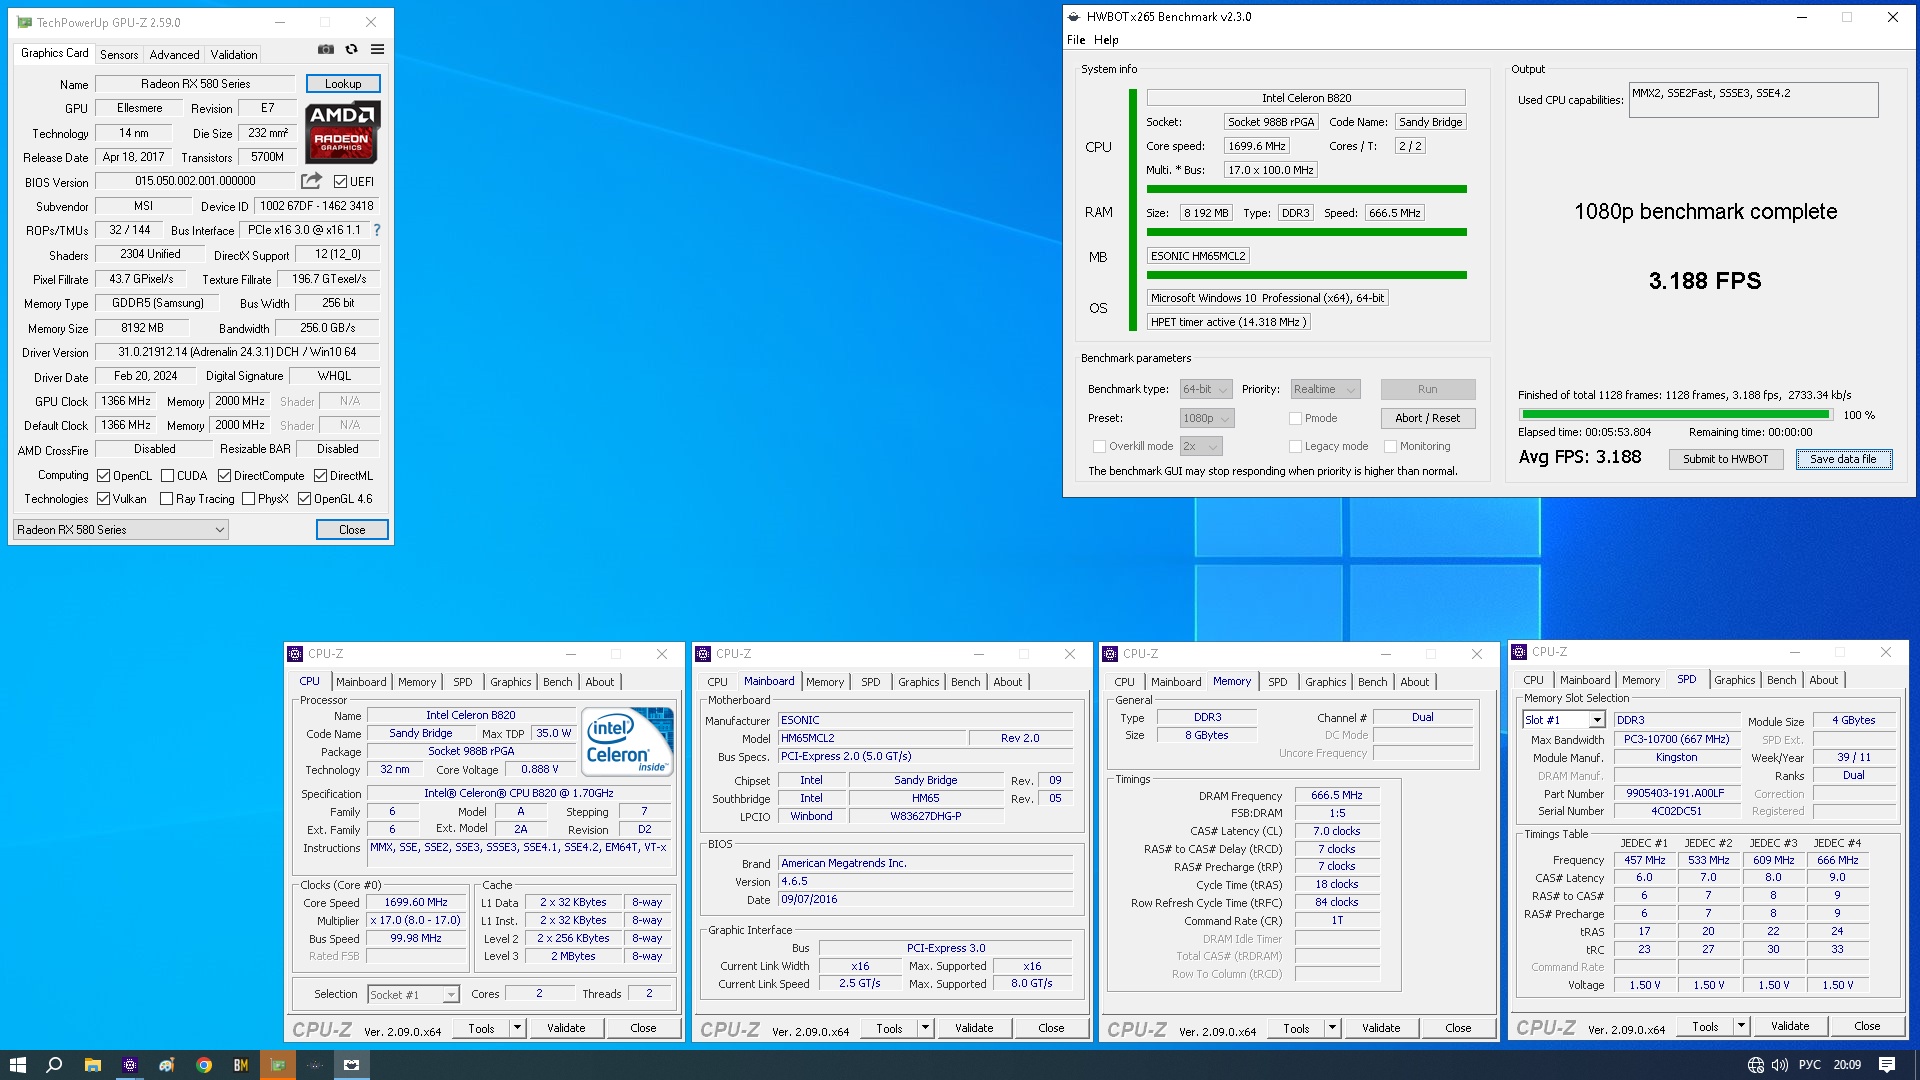Click the dark taskbar icon next to GPU-Z
The width and height of the screenshot is (1920, 1080).
point(314,1065)
